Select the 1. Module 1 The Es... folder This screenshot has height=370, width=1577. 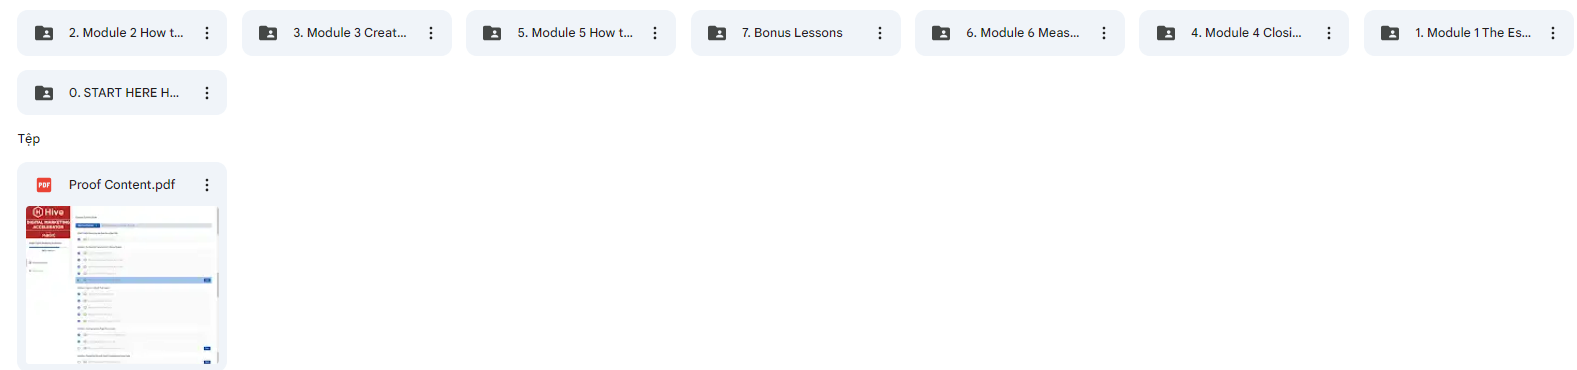click(1468, 33)
